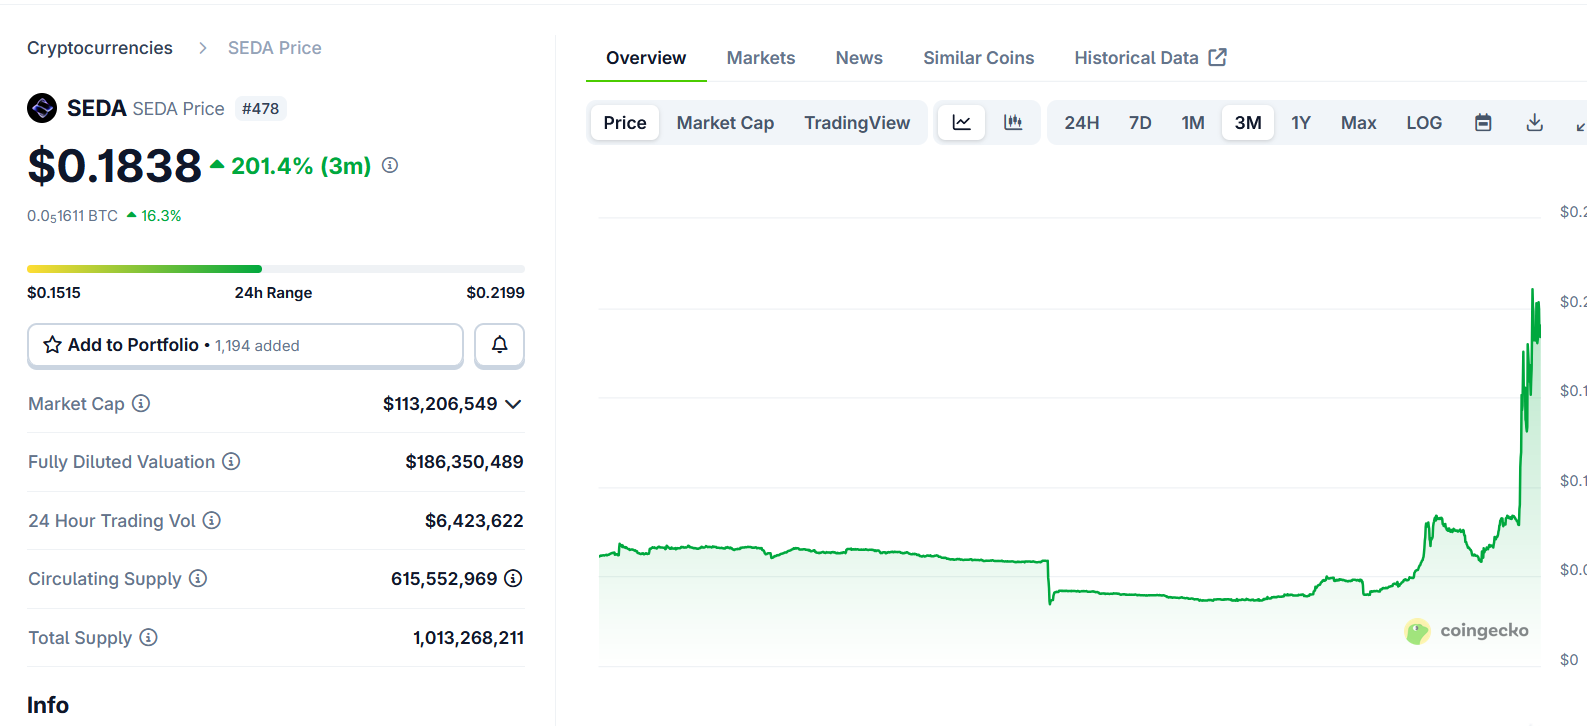Viewport: 1587px width, 726px height.
Task: Click the breadcrumb chevron separator icon
Action: (x=202, y=48)
